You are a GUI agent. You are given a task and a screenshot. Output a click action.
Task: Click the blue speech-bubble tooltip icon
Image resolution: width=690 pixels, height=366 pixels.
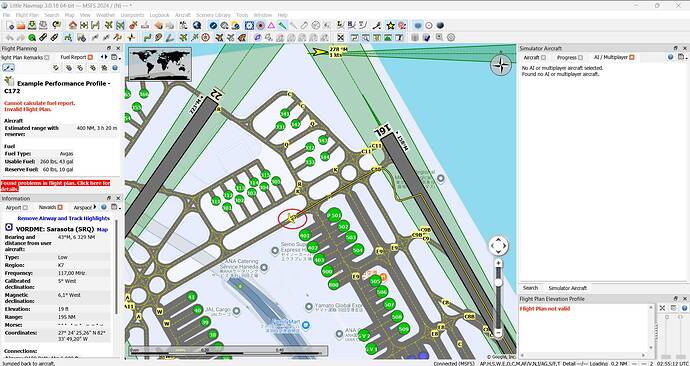point(418,26)
